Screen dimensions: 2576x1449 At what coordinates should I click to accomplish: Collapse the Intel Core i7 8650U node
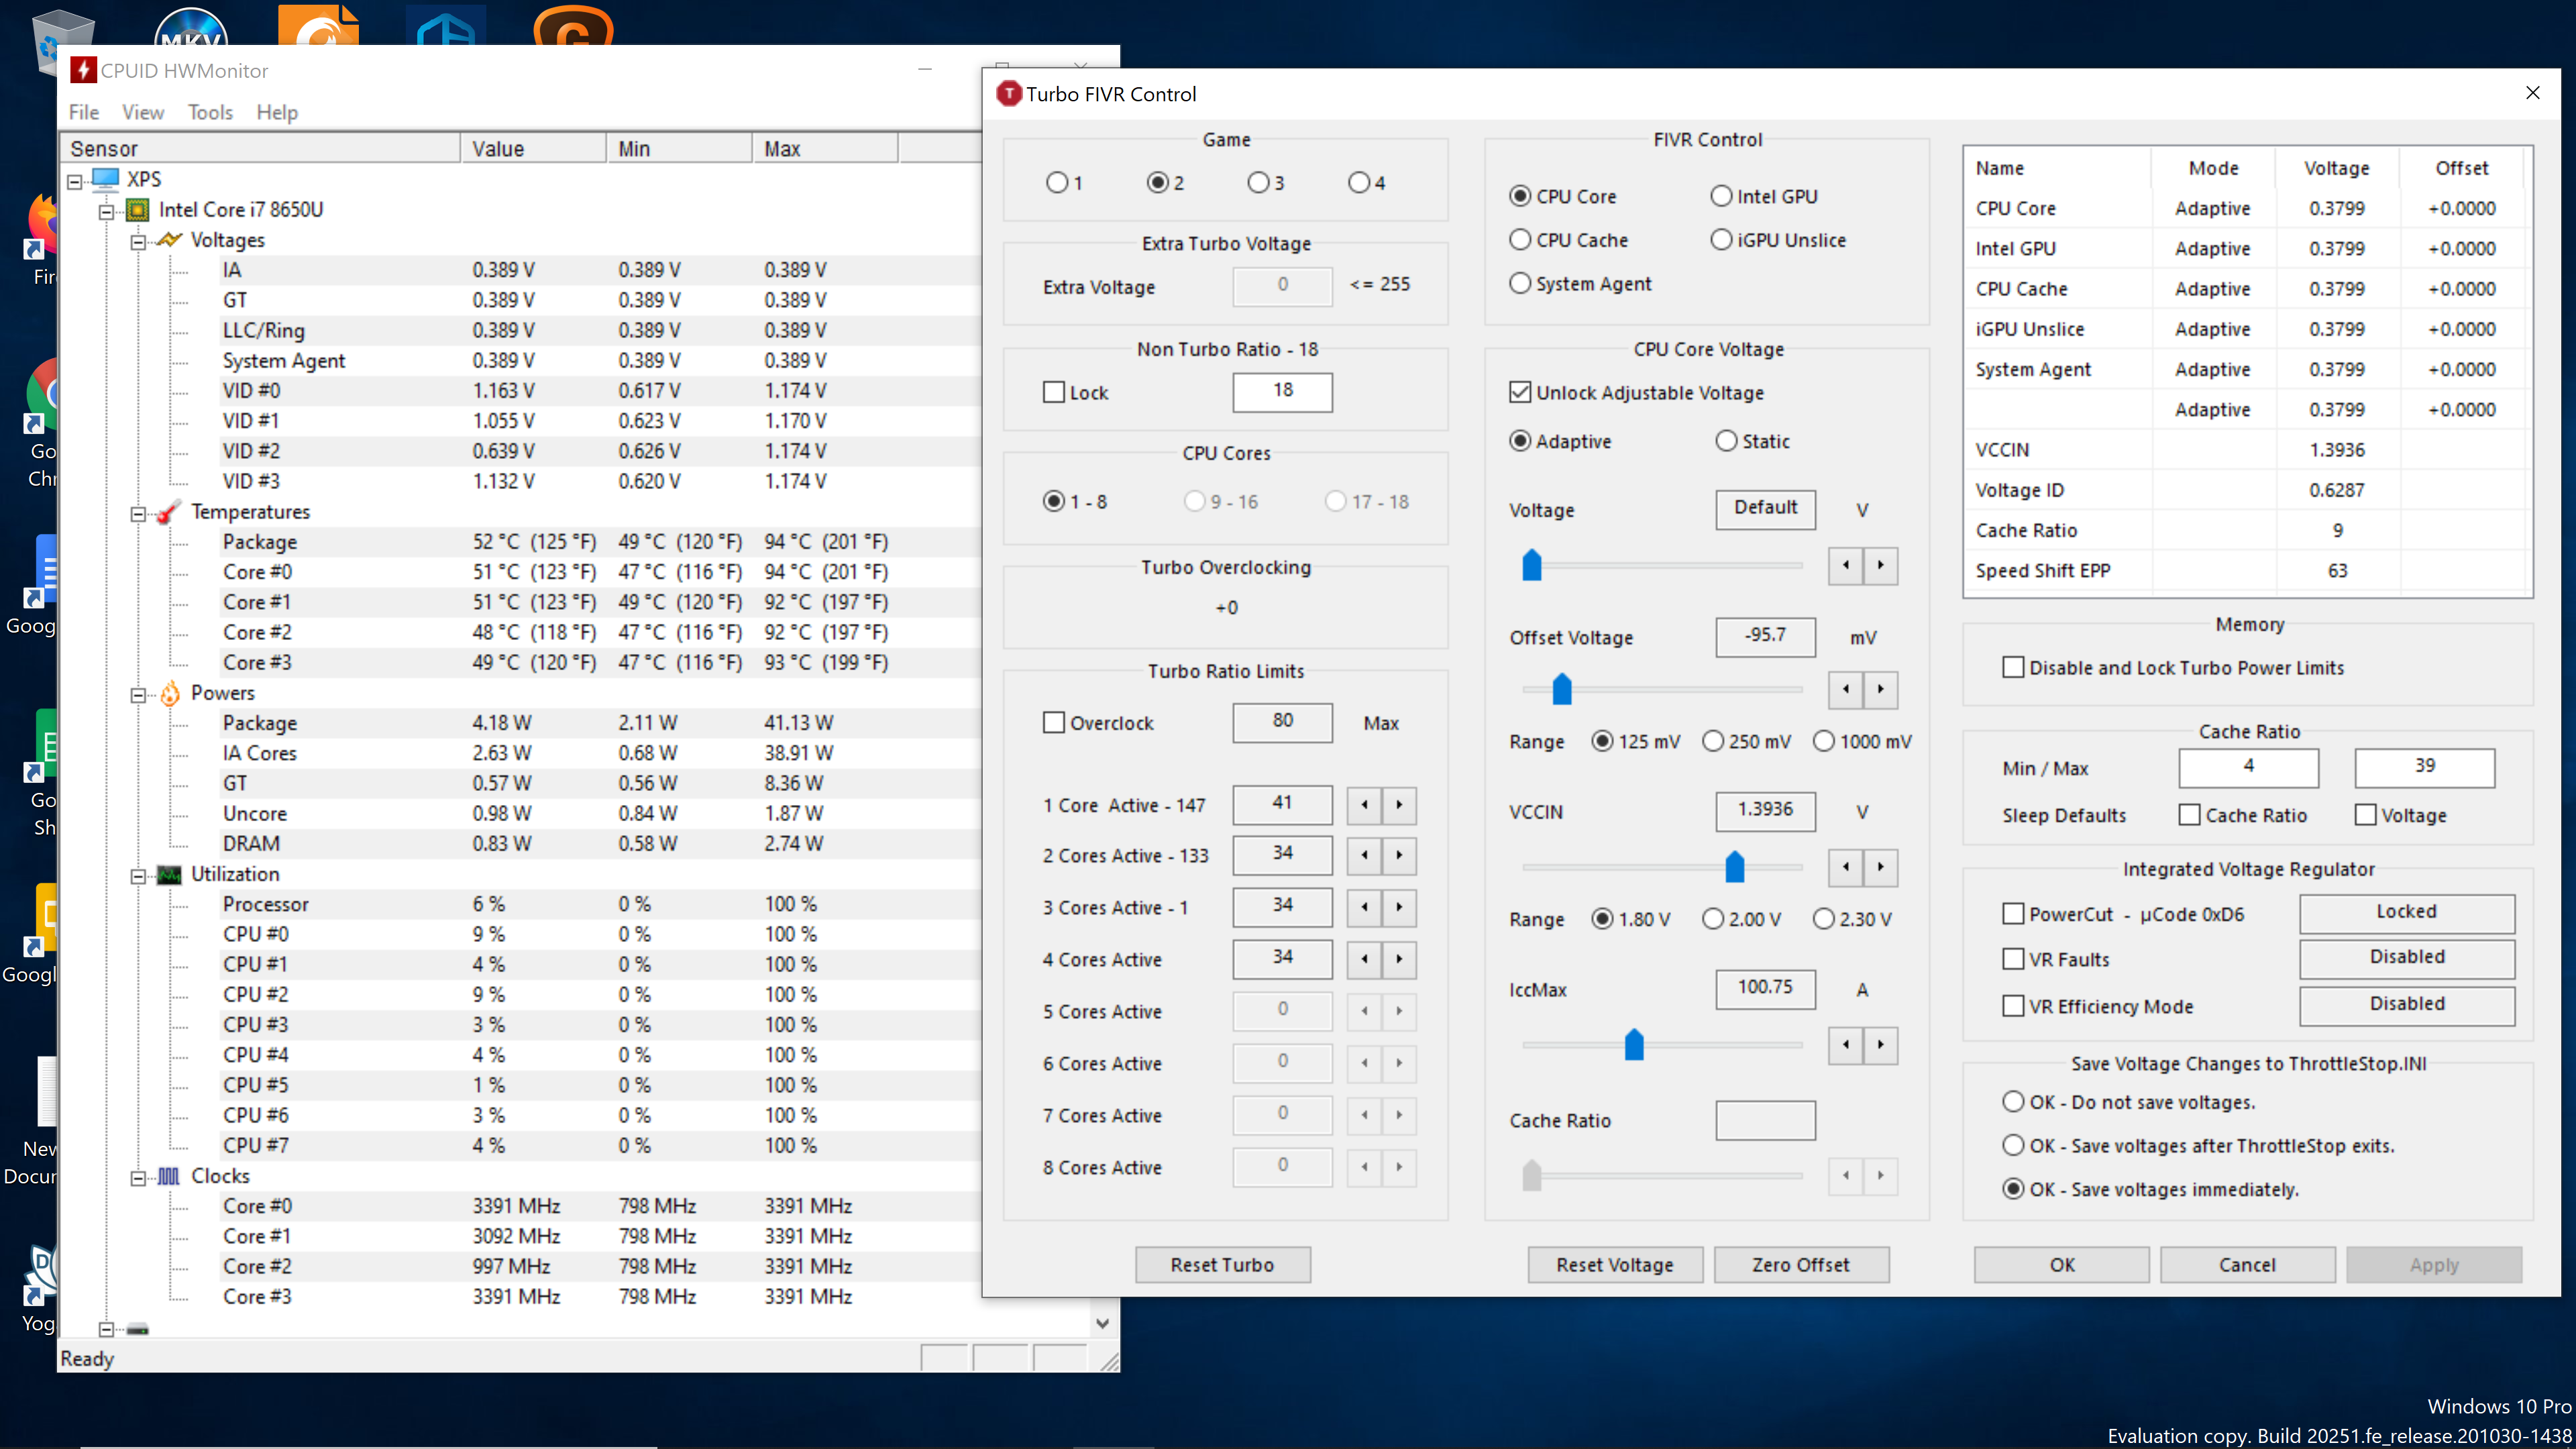point(106,211)
